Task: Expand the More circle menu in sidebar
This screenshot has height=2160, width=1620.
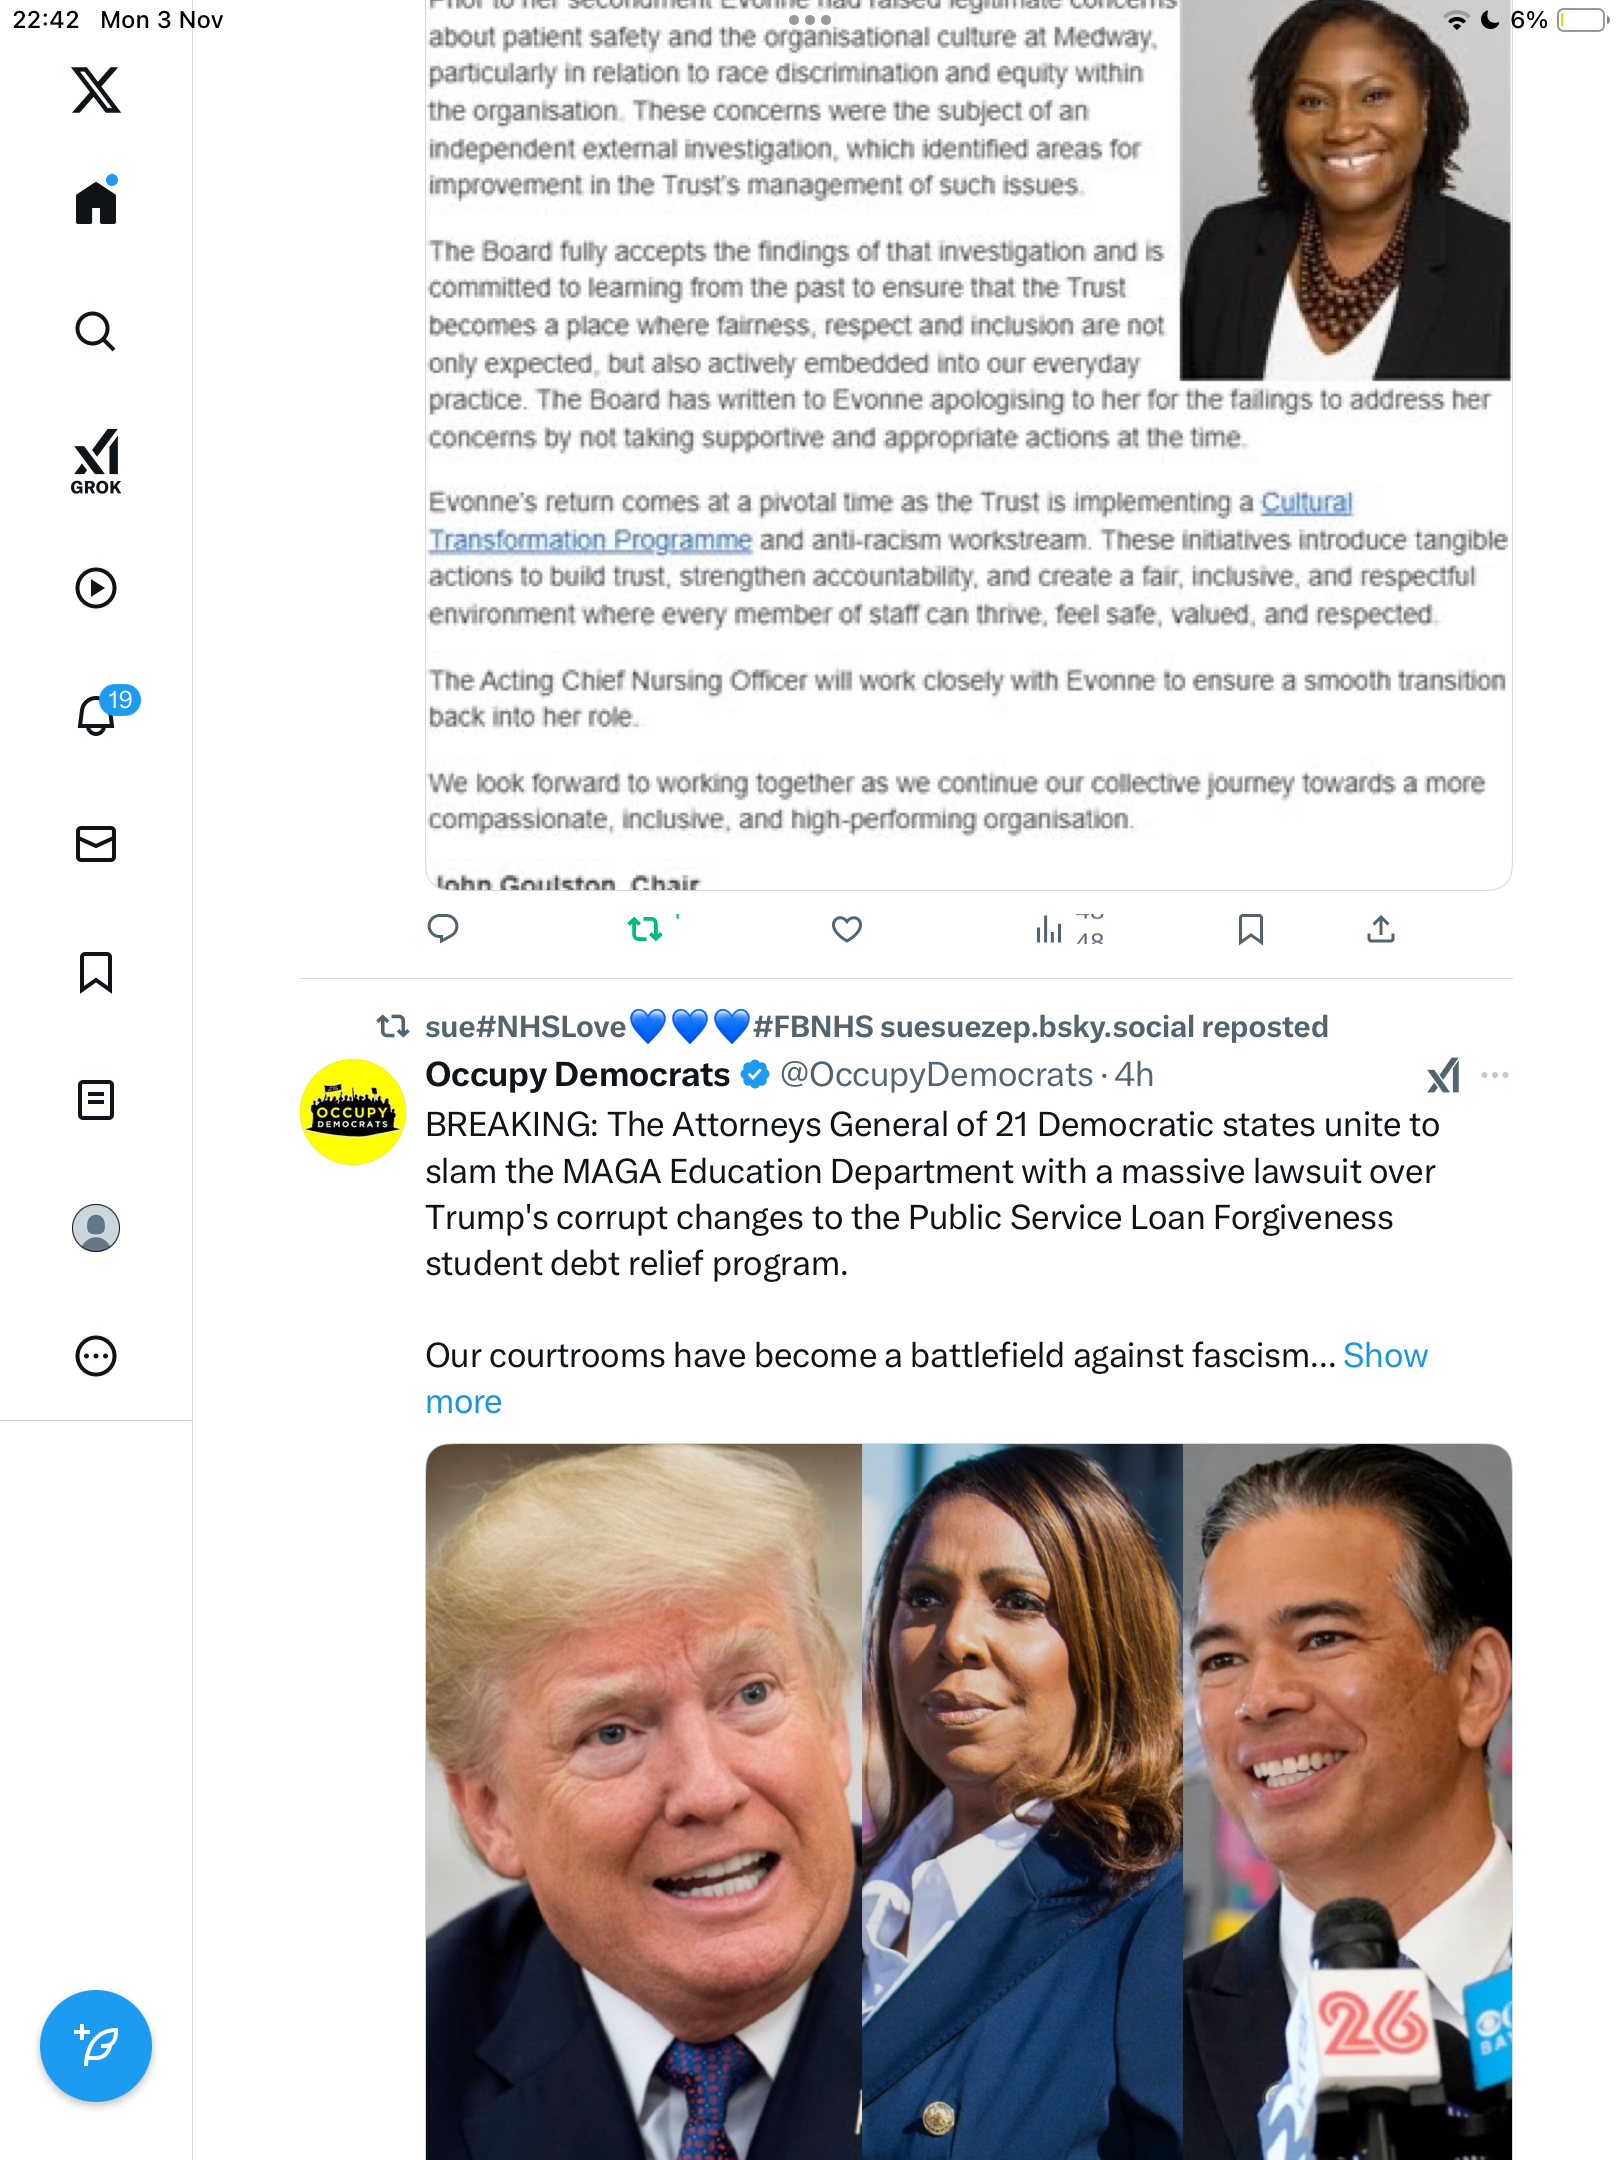Action: 96,1356
